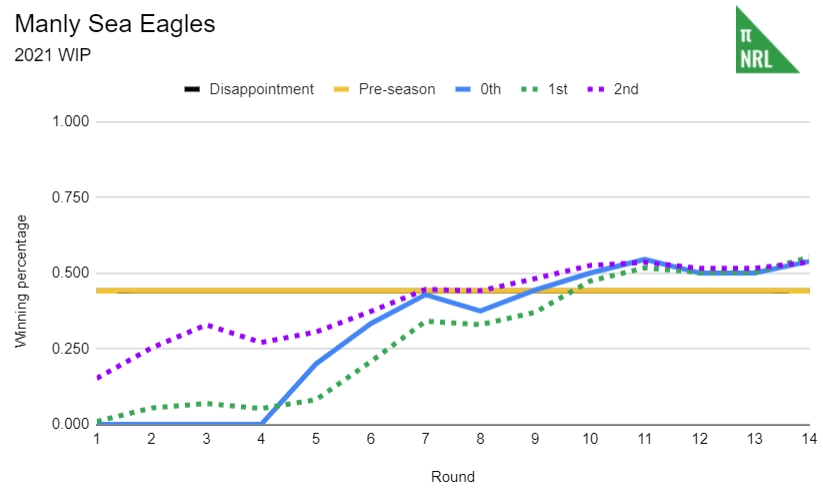
Task: Click the 1st legend green dotted swatch
Action: point(530,89)
